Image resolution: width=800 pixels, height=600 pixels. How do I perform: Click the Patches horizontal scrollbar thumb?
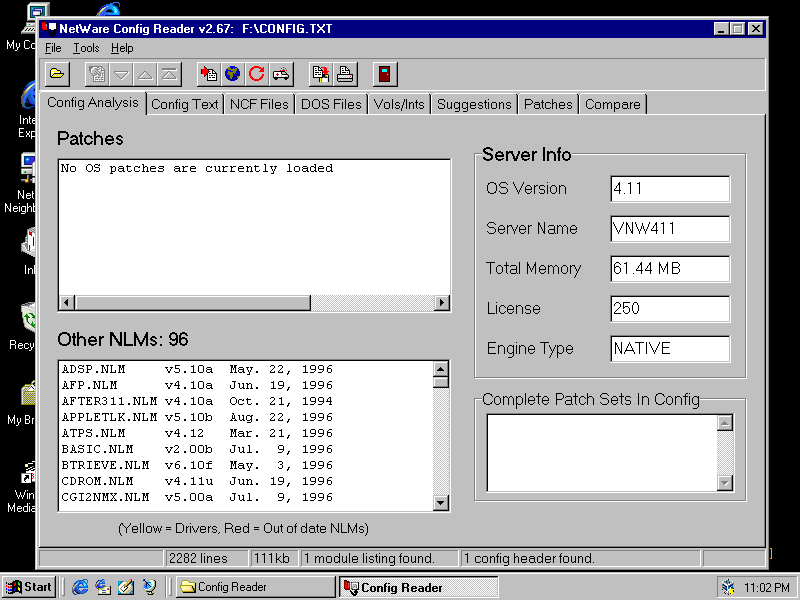(193, 303)
